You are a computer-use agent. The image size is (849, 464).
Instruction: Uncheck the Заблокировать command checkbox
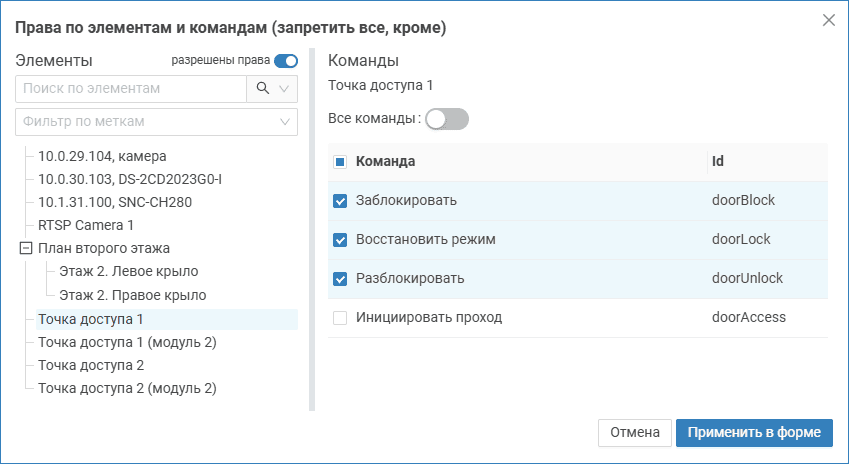click(x=340, y=201)
